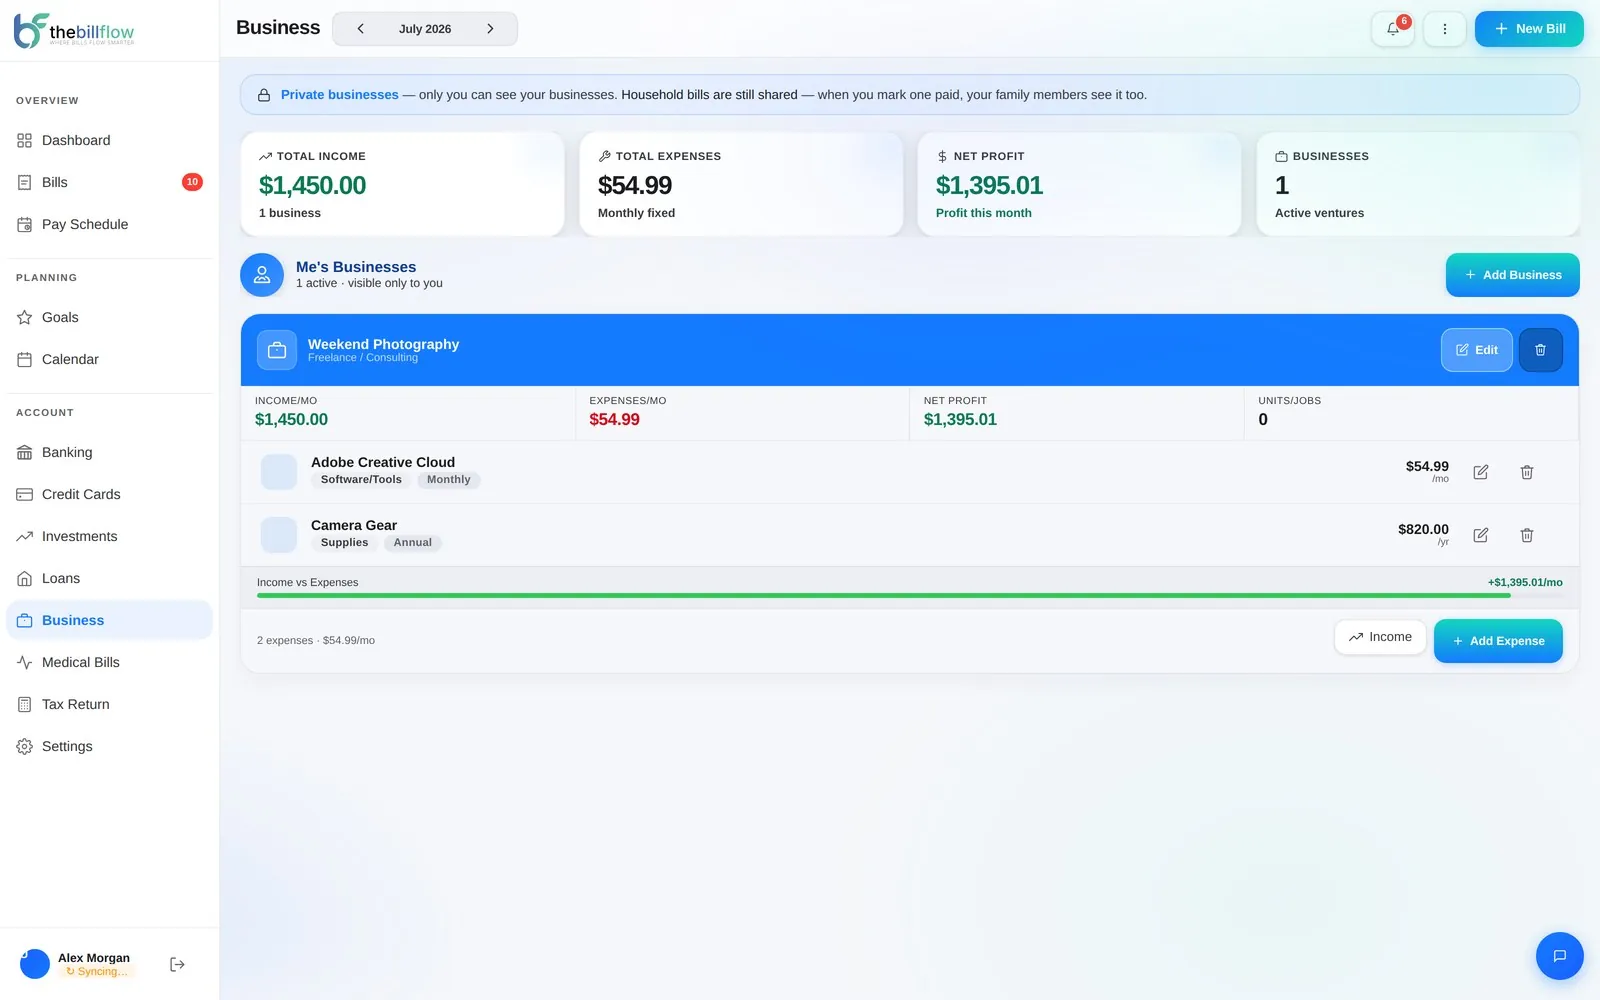Image resolution: width=1600 pixels, height=1000 pixels.
Task: Click the Income button
Action: pos(1380,637)
